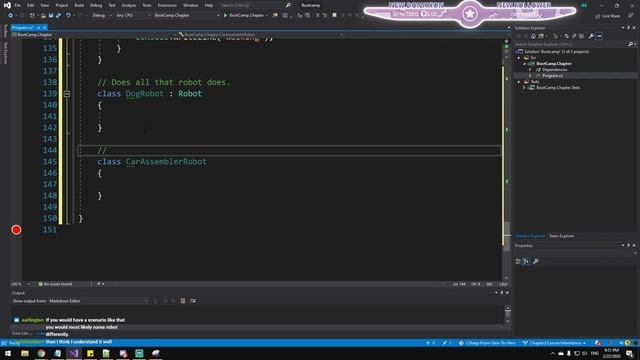Click the Git branch in status bar
This screenshot has width=640, height=360.
554,343
